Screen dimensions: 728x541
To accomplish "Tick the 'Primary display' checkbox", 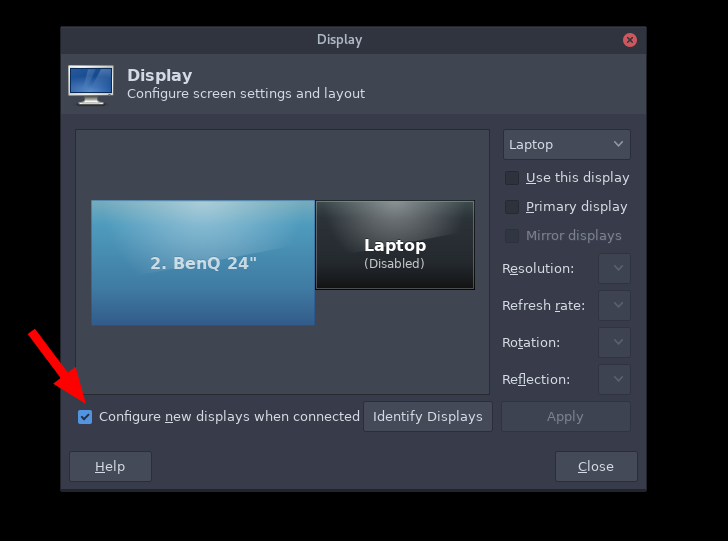I will [512, 207].
